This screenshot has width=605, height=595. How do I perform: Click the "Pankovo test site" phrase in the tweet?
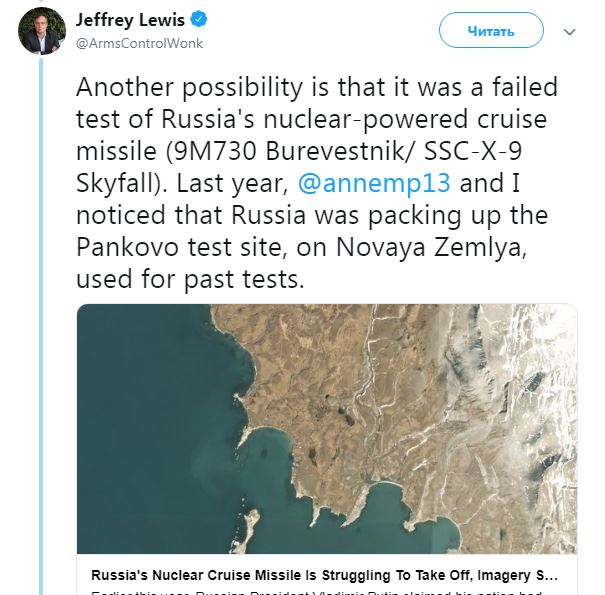tap(182, 247)
